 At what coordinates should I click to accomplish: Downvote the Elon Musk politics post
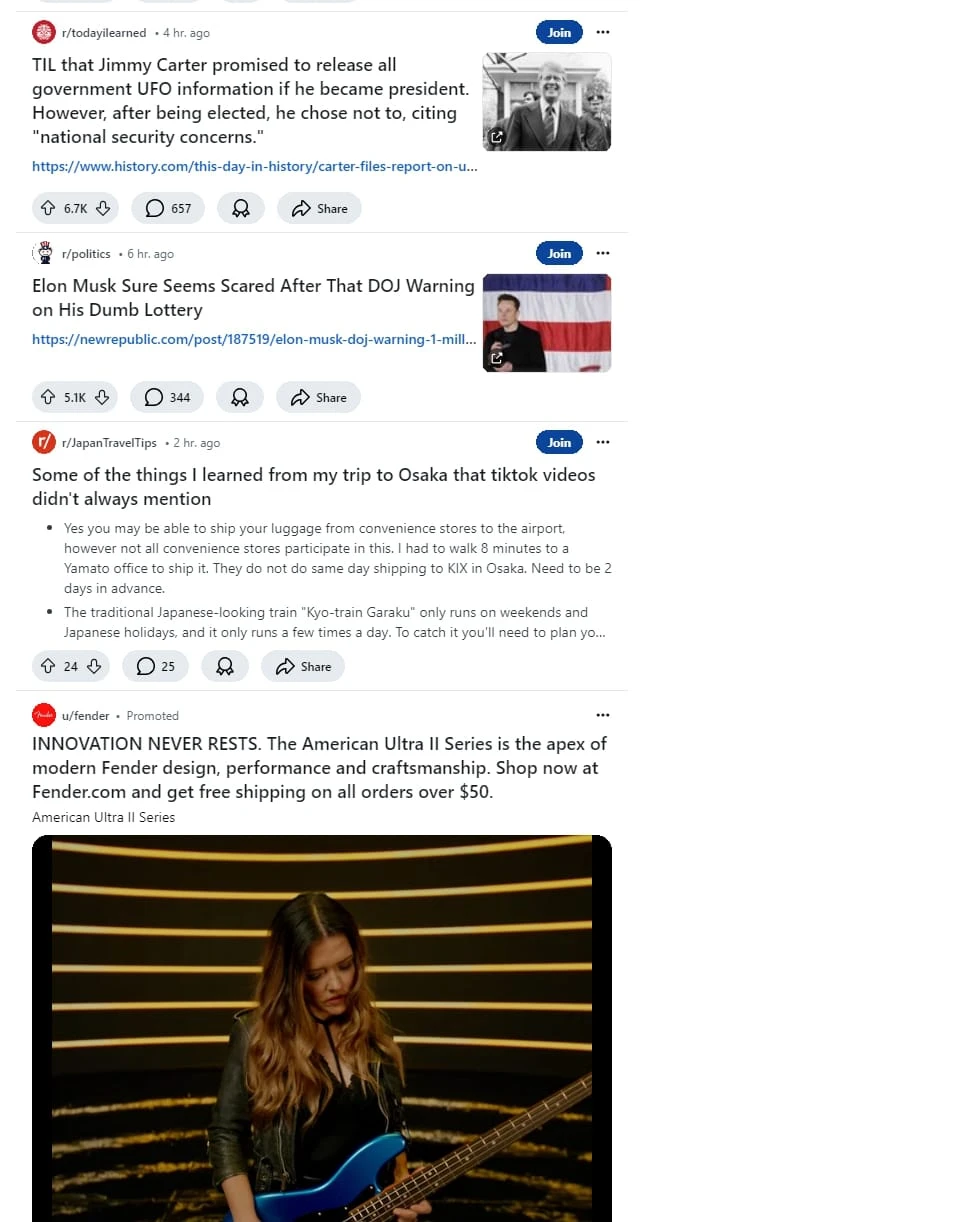click(102, 397)
